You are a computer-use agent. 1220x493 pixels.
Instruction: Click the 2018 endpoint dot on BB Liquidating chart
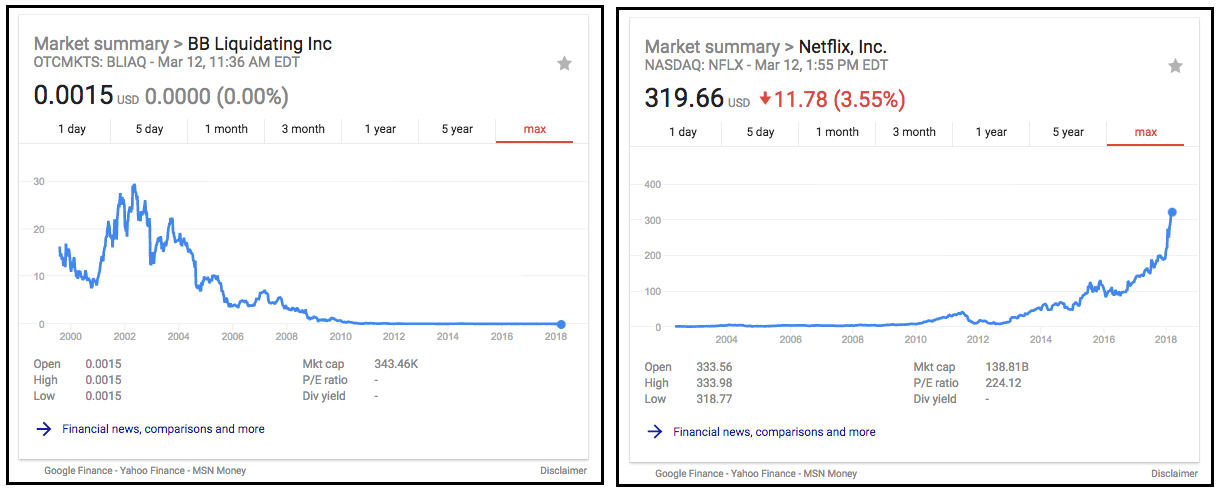point(561,324)
